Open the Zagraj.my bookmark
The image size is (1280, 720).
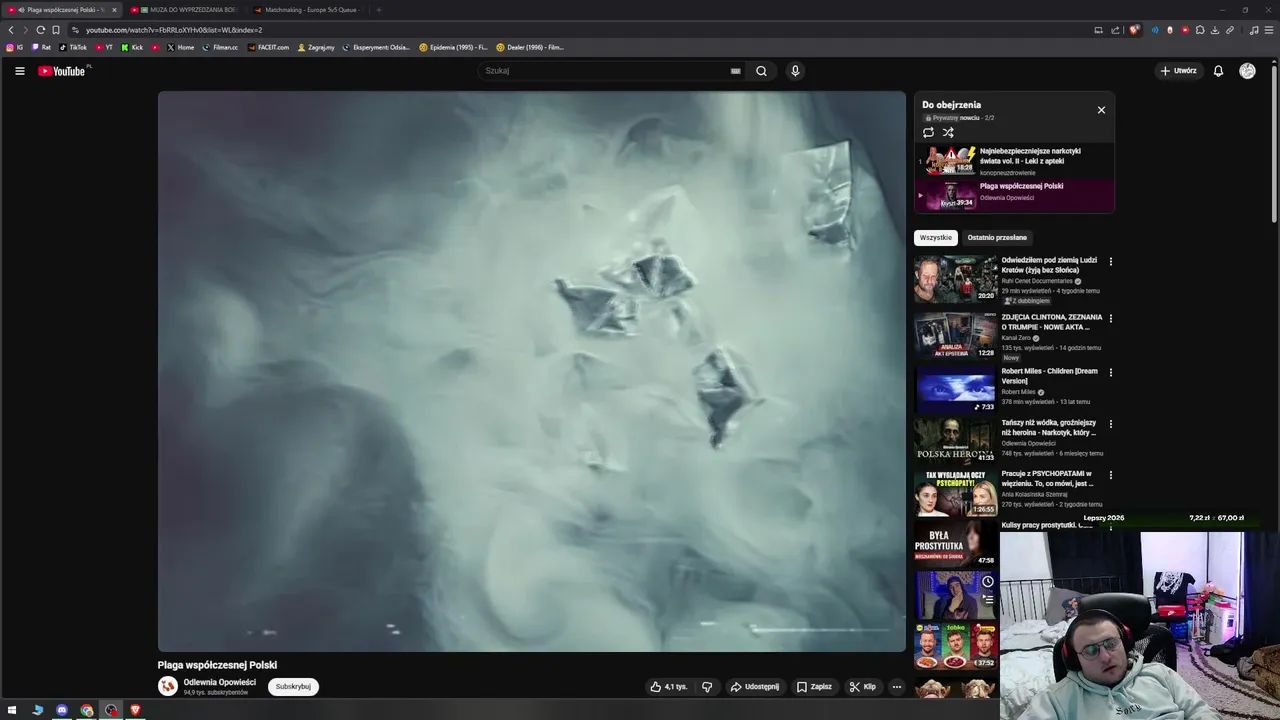[315, 47]
